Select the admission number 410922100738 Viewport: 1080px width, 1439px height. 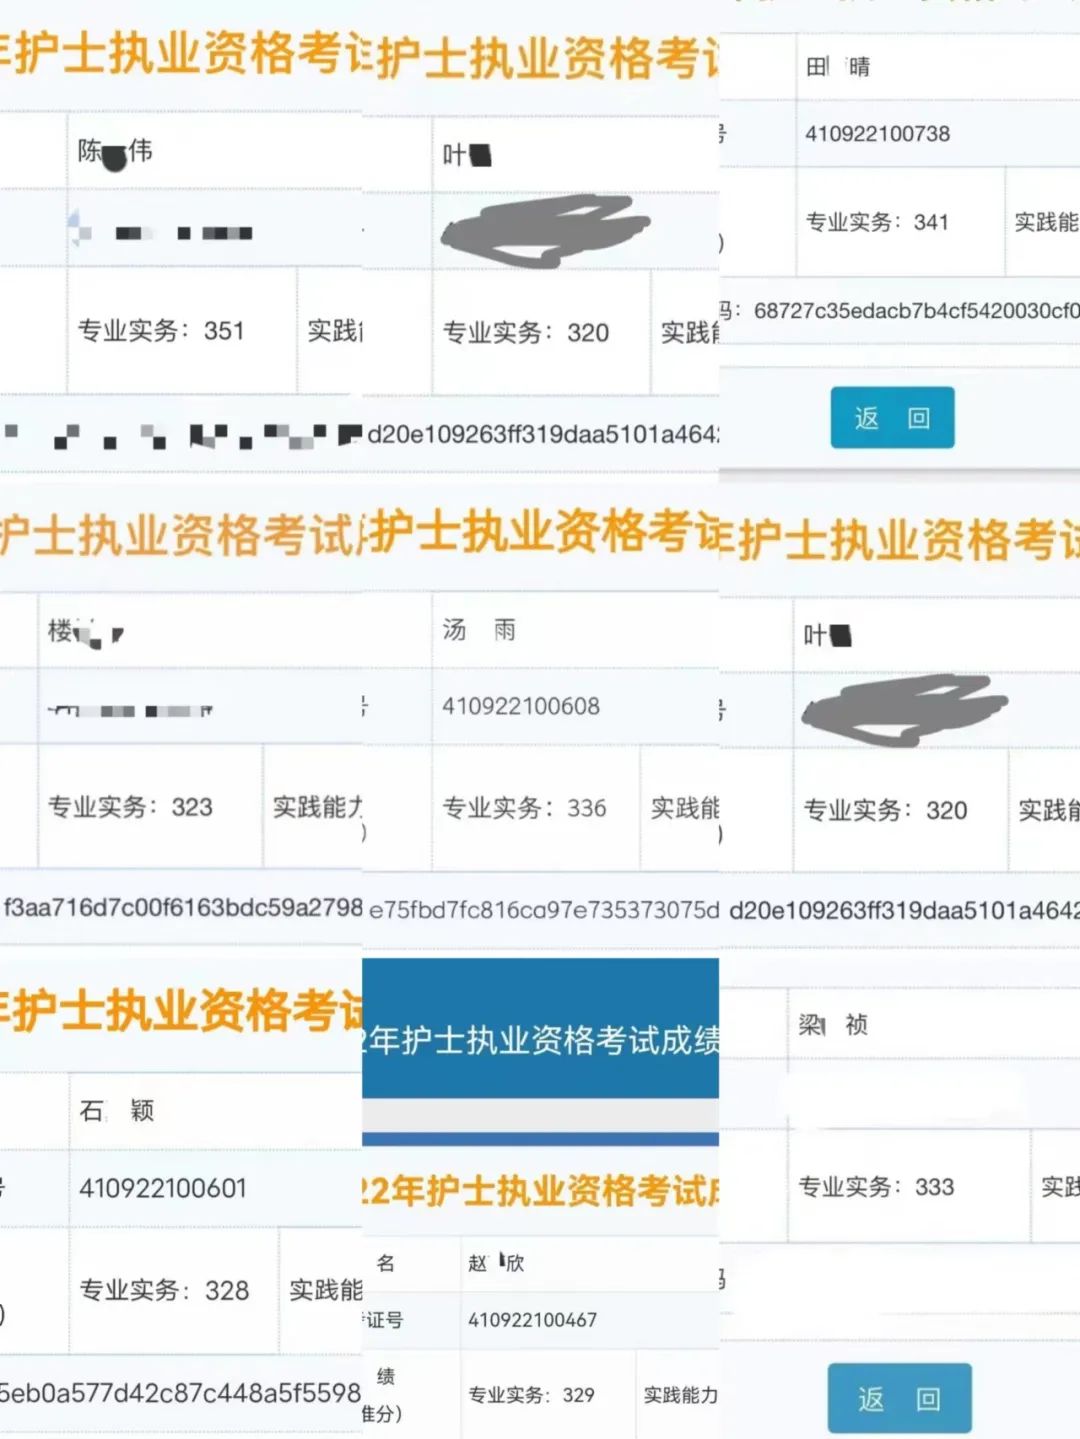click(x=877, y=134)
